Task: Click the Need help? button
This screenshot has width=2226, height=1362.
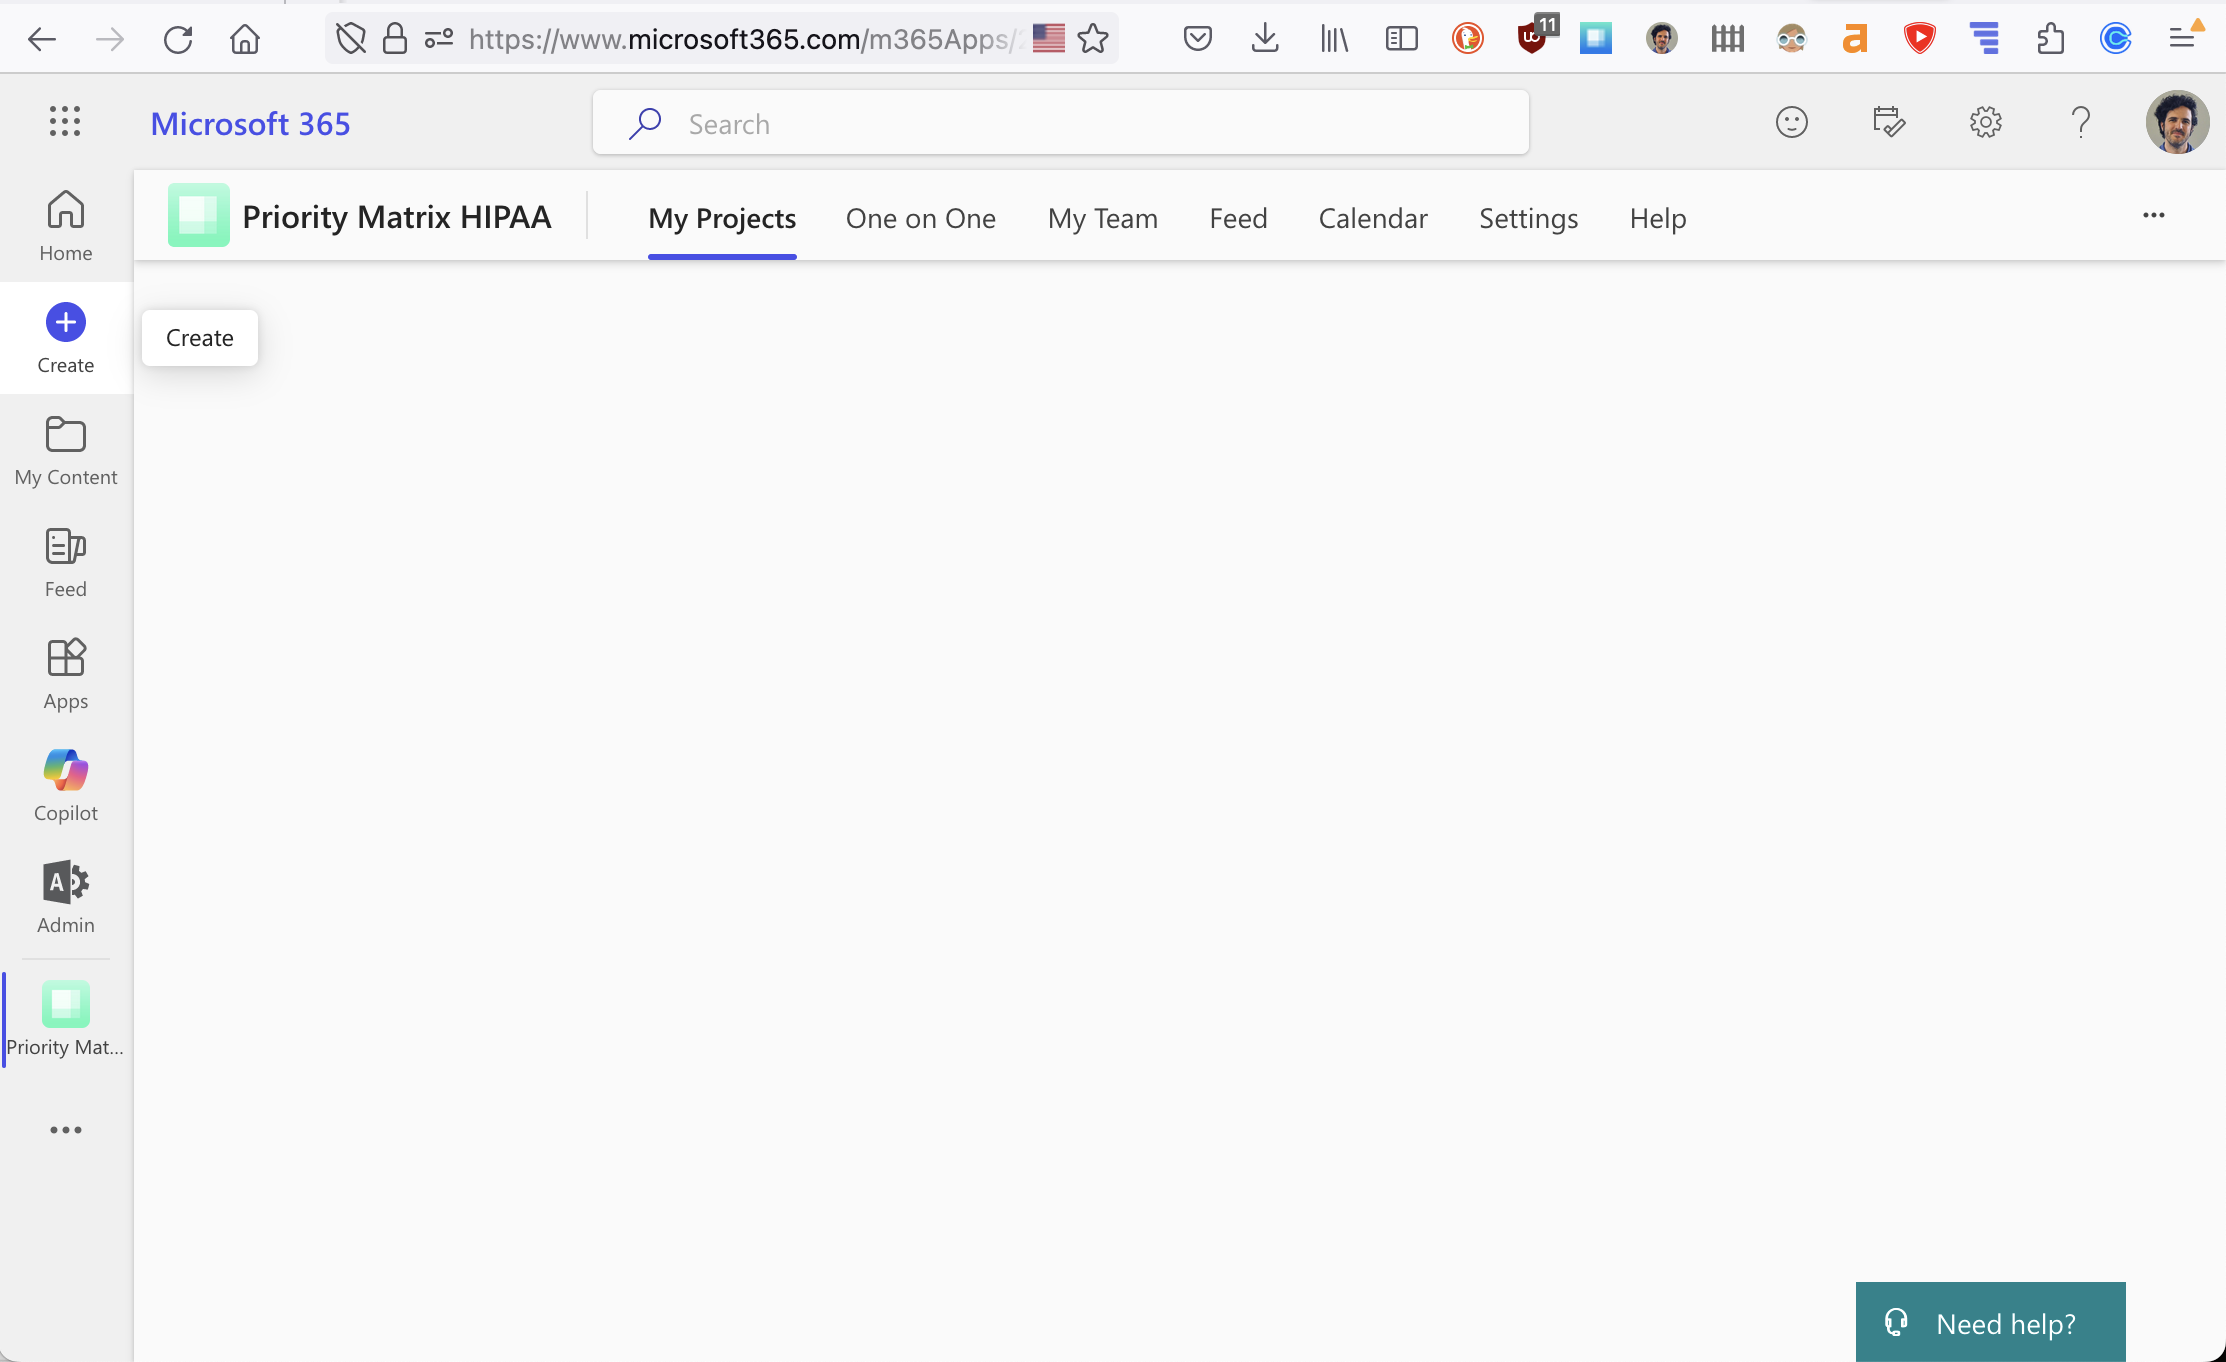Action: click(x=1989, y=1322)
